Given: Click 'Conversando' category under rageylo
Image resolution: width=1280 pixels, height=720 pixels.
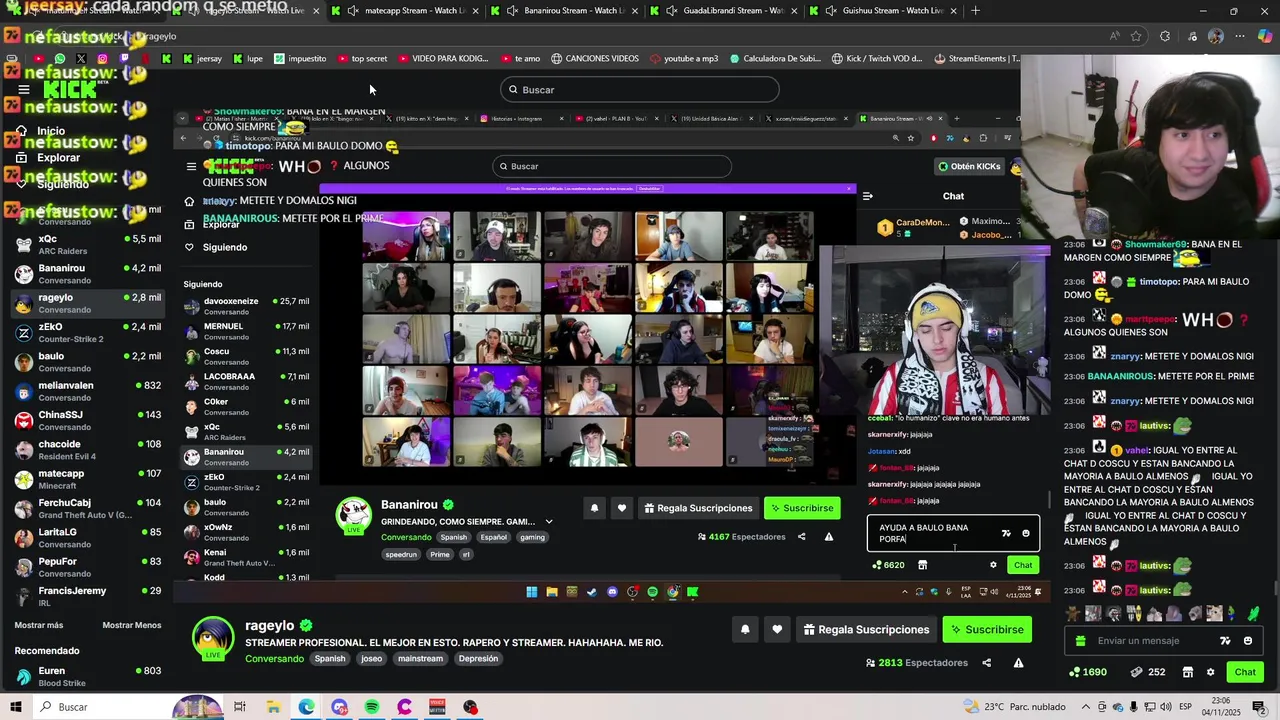Looking at the screenshot, I should point(274,659).
